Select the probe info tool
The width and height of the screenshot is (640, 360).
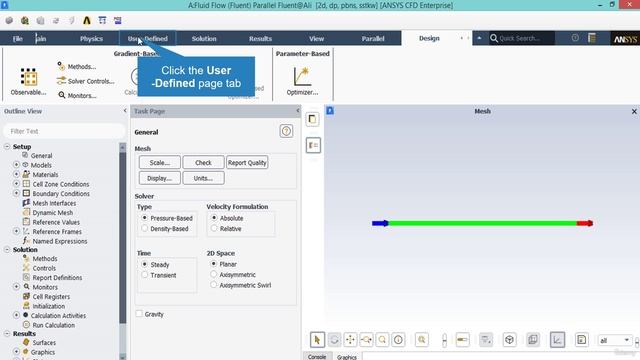point(398,340)
